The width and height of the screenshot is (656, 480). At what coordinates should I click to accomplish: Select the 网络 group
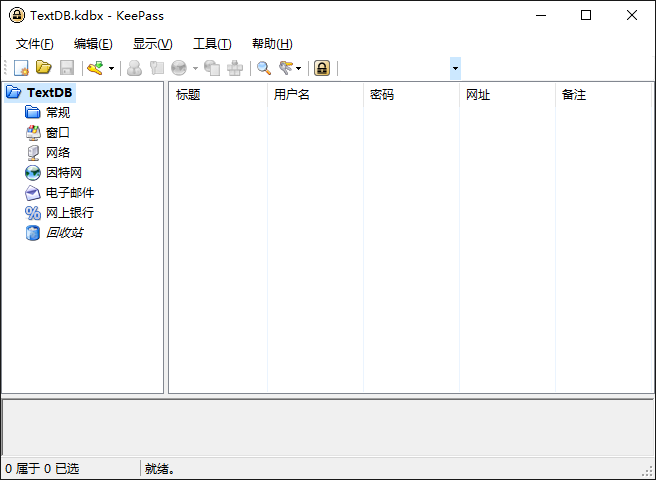tap(58, 152)
